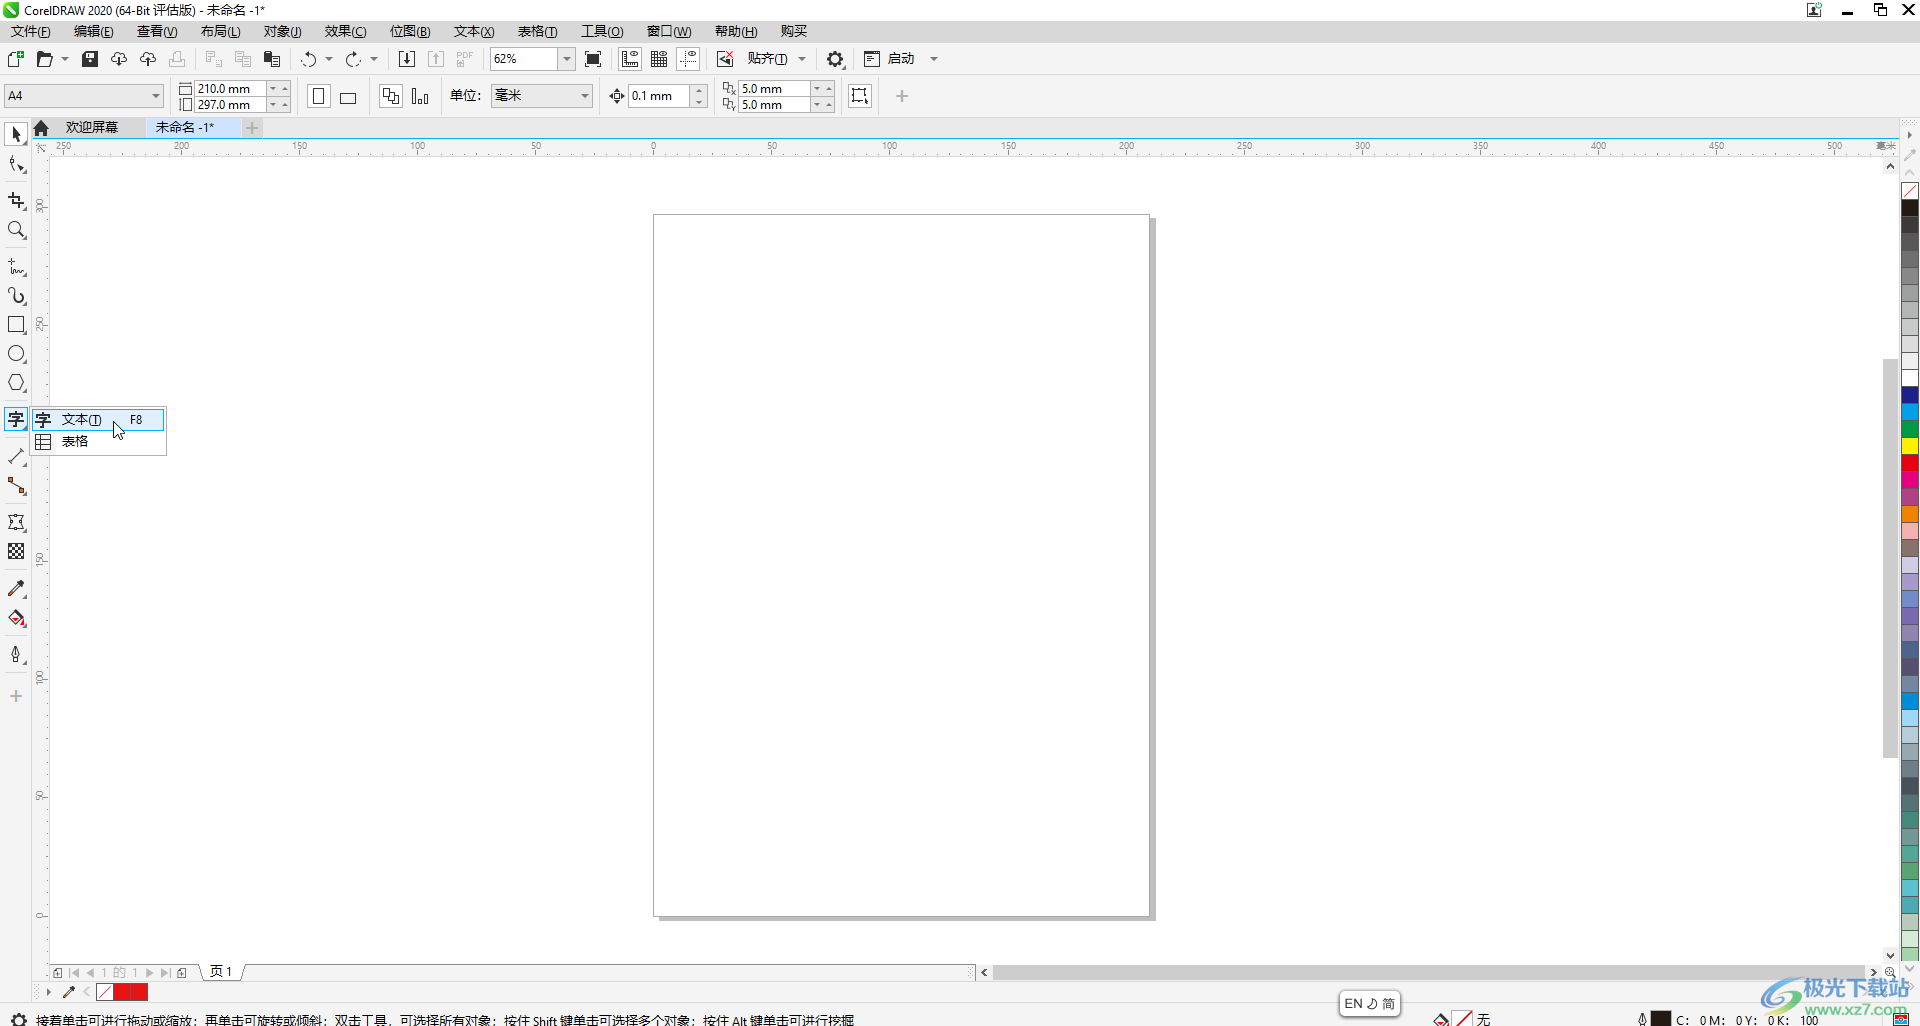The height and width of the screenshot is (1026, 1920).
Task: Toggle landscape page orientation
Action: [348, 97]
